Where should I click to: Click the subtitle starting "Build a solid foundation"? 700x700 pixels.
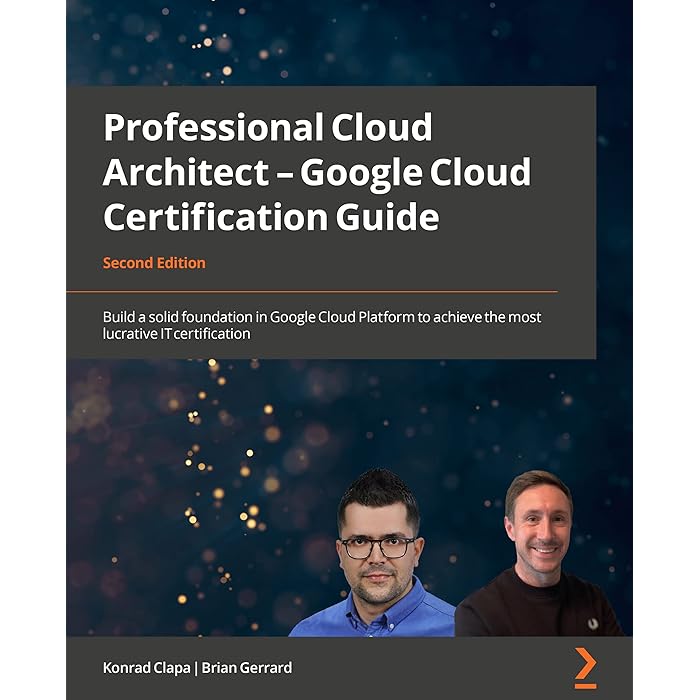(322, 325)
